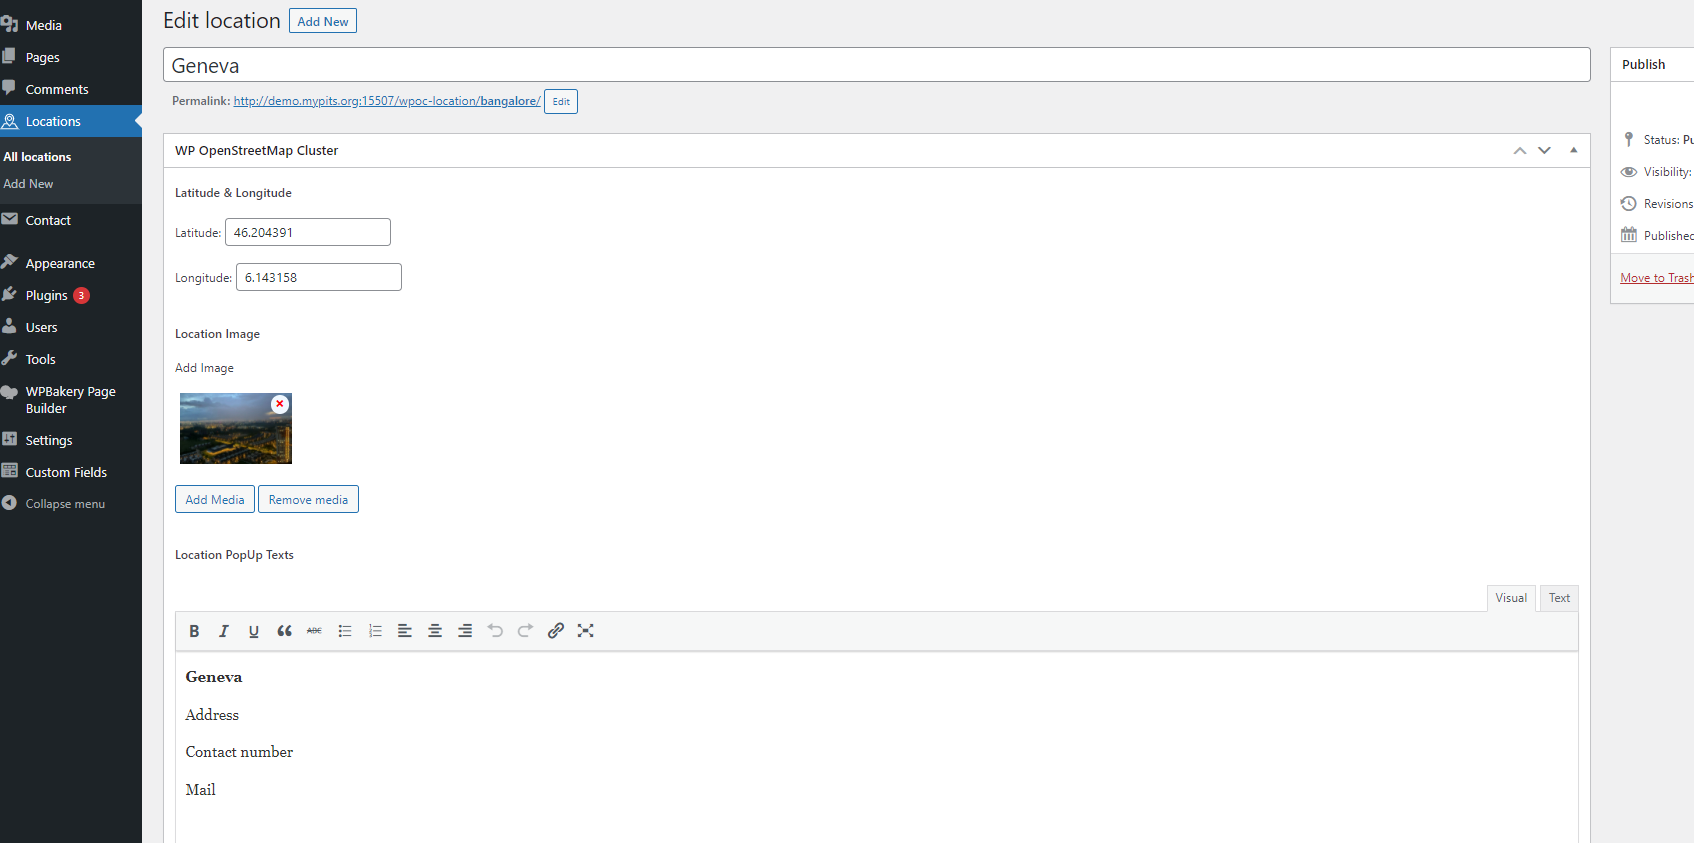Screen dimensions: 1694x843
Task: Click the undo arrow in editor
Action: (x=495, y=631)
